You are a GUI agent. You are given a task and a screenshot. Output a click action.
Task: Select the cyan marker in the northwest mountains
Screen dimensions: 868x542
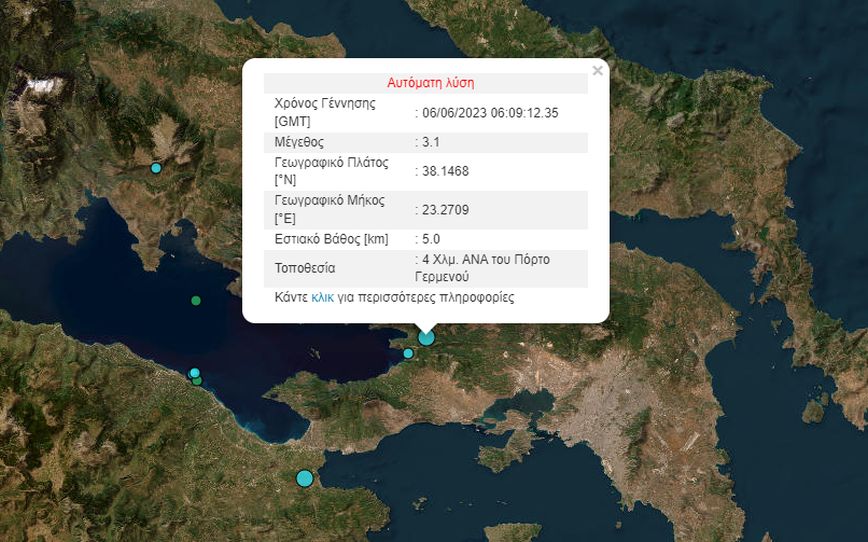pyautogui.click(x=156, y=168)
